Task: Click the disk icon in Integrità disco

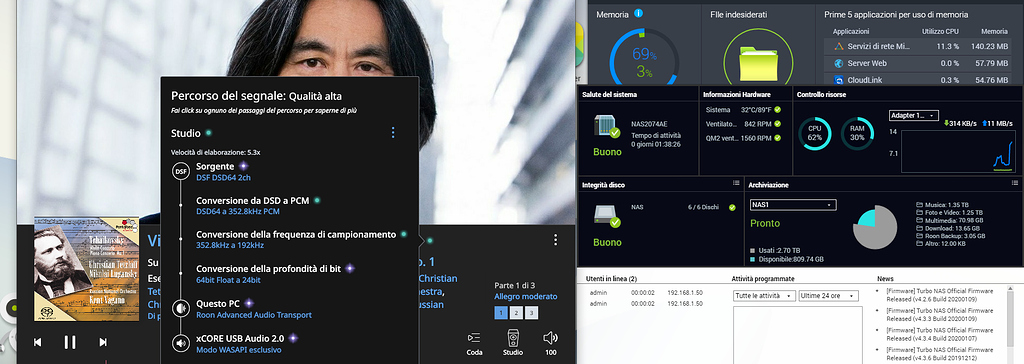Action: pos(607,216)
